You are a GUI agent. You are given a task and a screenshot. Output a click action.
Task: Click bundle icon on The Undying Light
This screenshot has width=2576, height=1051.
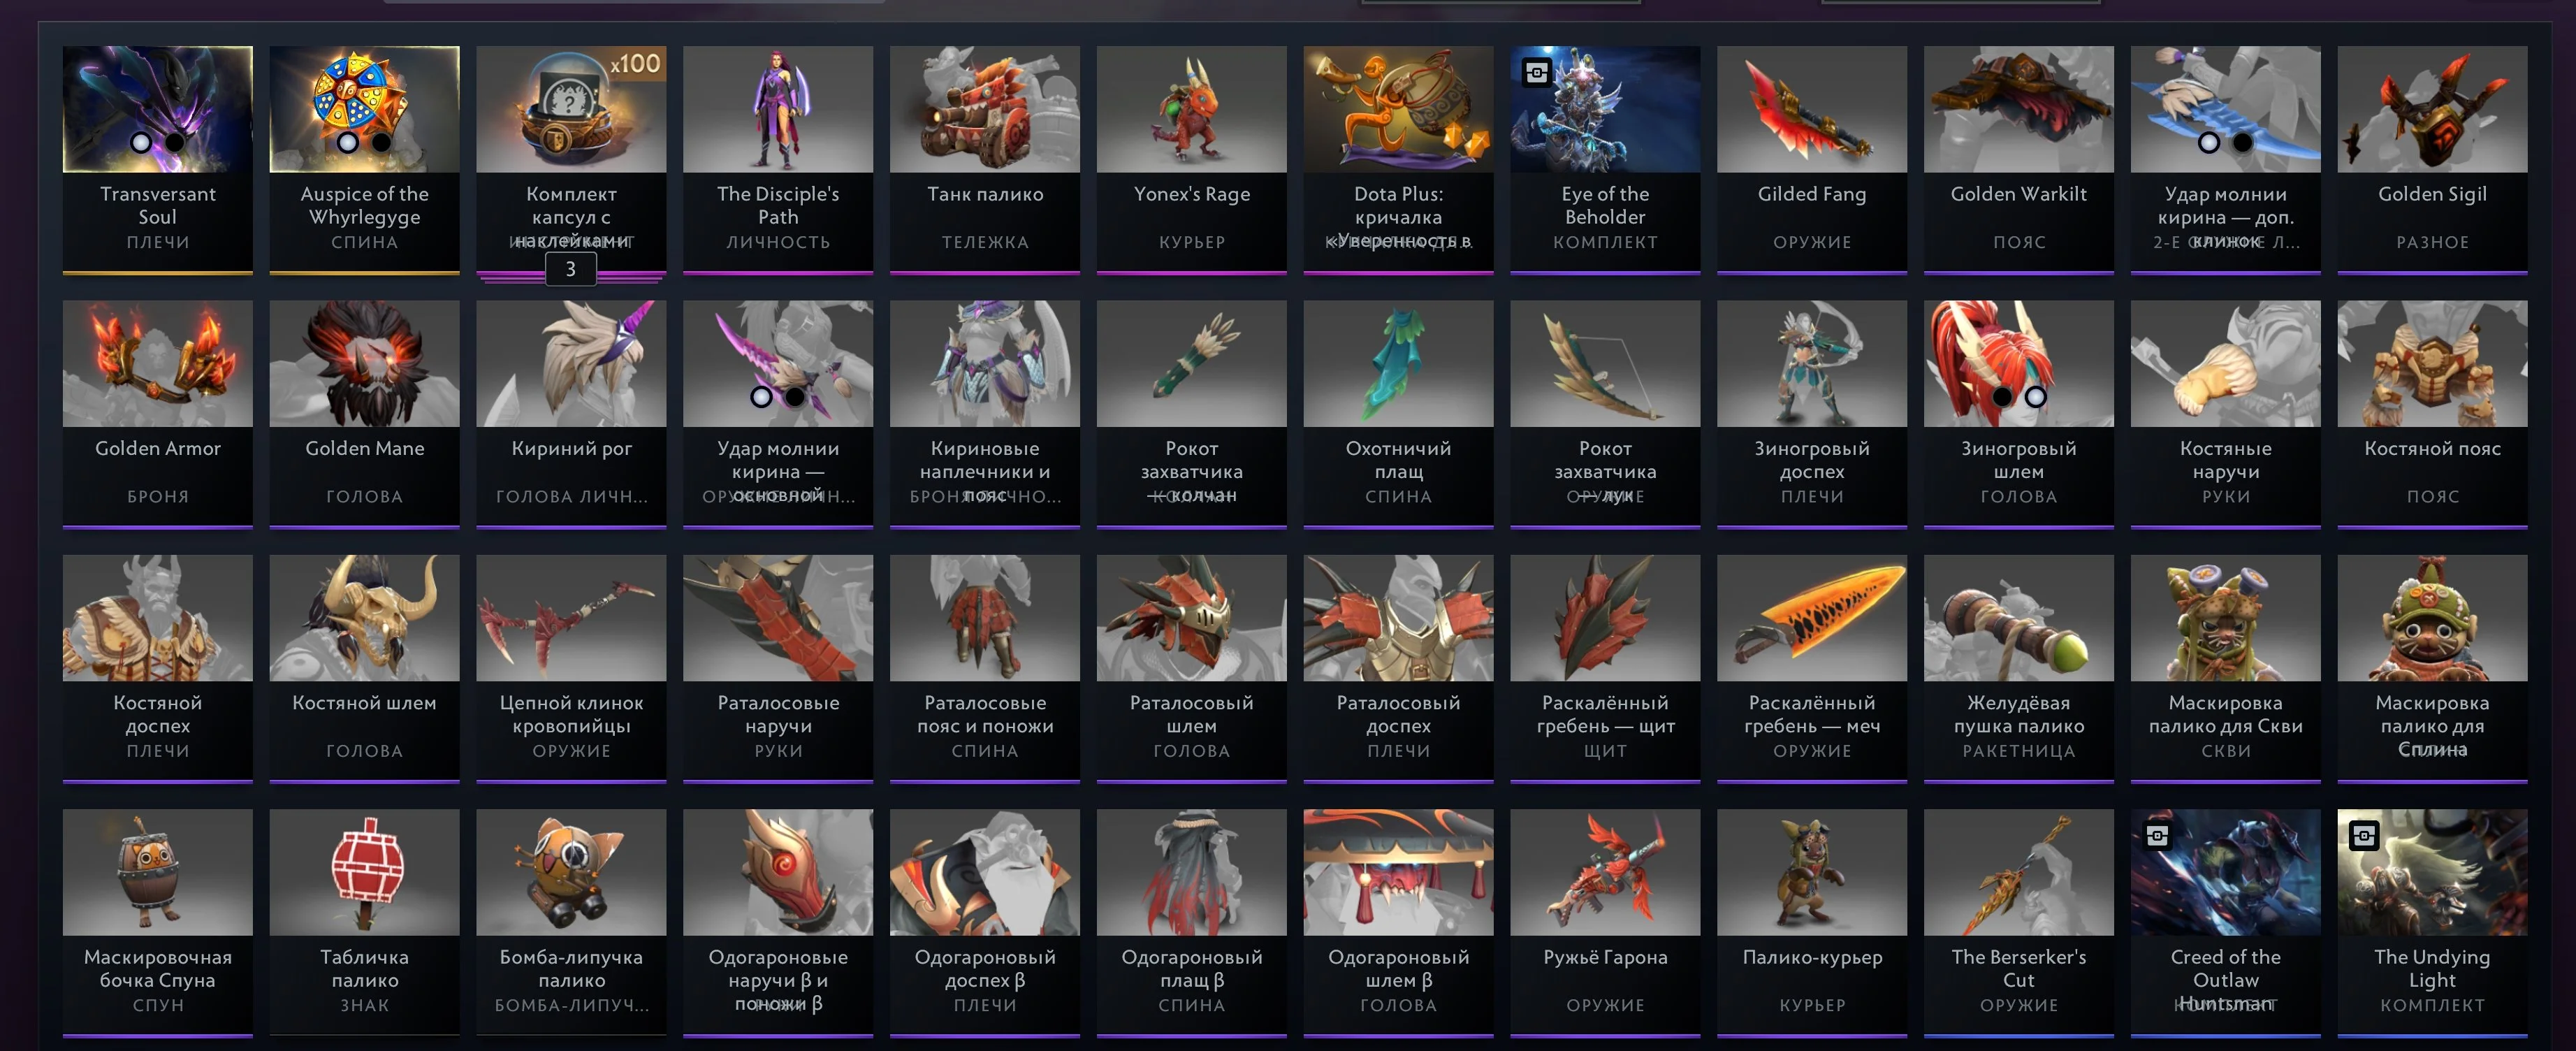tap(2364, 835)
